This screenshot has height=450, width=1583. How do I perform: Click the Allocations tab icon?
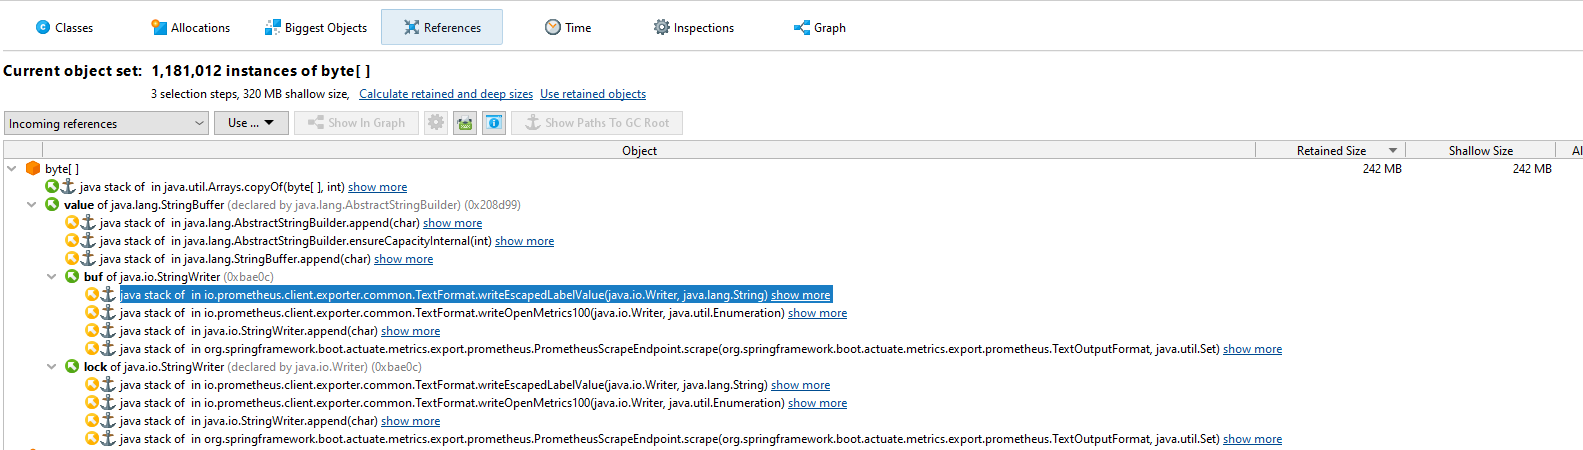(x=159, y=28)
